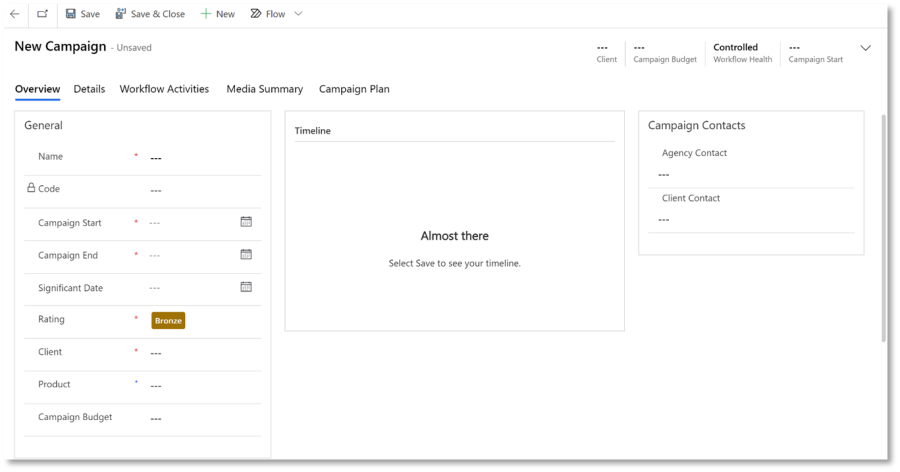Click the Flow command

267,14
